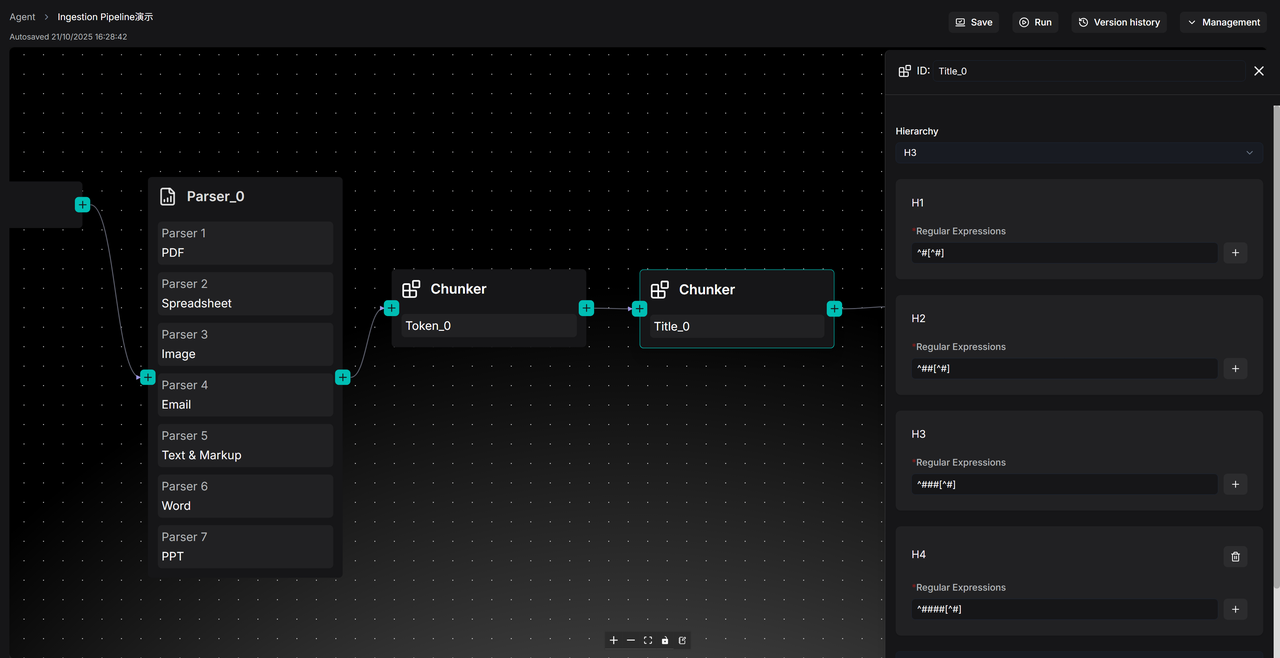Viewport: 1280px width, 658px height.
Task: Open the Hierarchy dropdown showing H3
Action: pos(1078,153)
